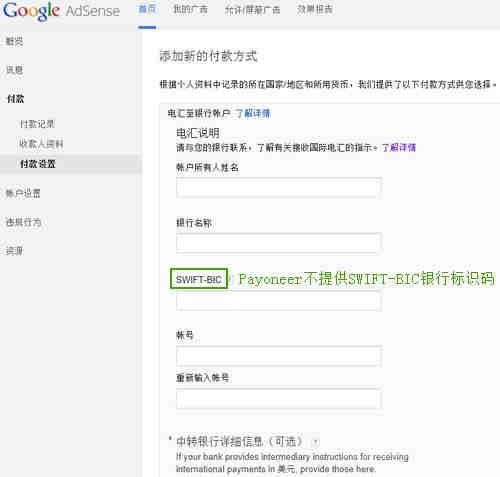Image resolution: width=500 pixels, height=477 pixels.
Task: Open 帐户设置 in the sidebar
Action: click(x=23, y=193)
